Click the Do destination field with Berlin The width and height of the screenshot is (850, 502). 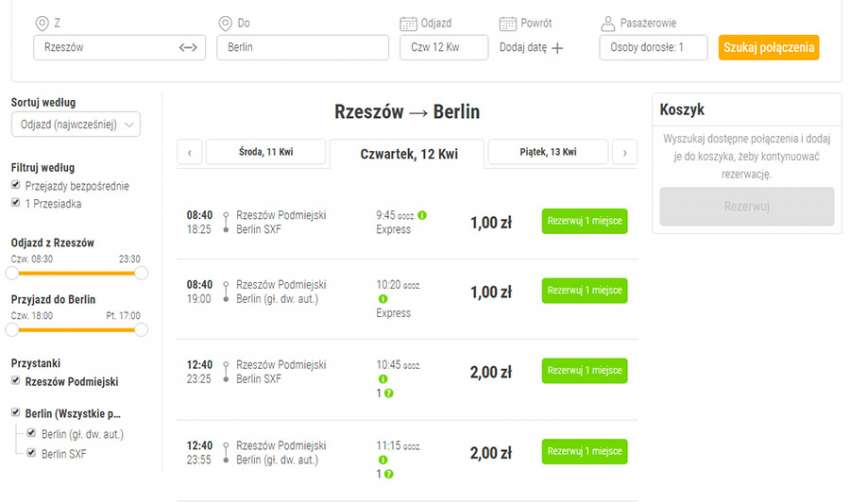click(x=302, y=48)
